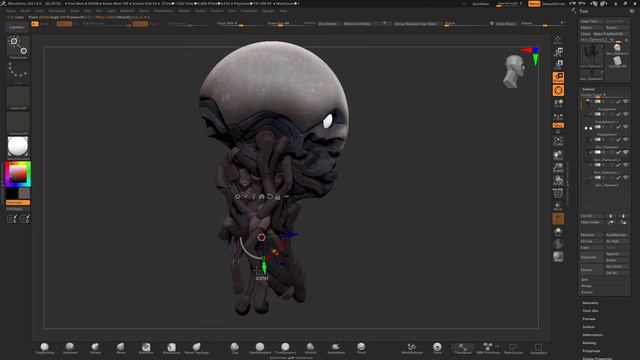Viewport: 640px width, 360px height.
Task: Select the Transpose brush
Action: 462,348
